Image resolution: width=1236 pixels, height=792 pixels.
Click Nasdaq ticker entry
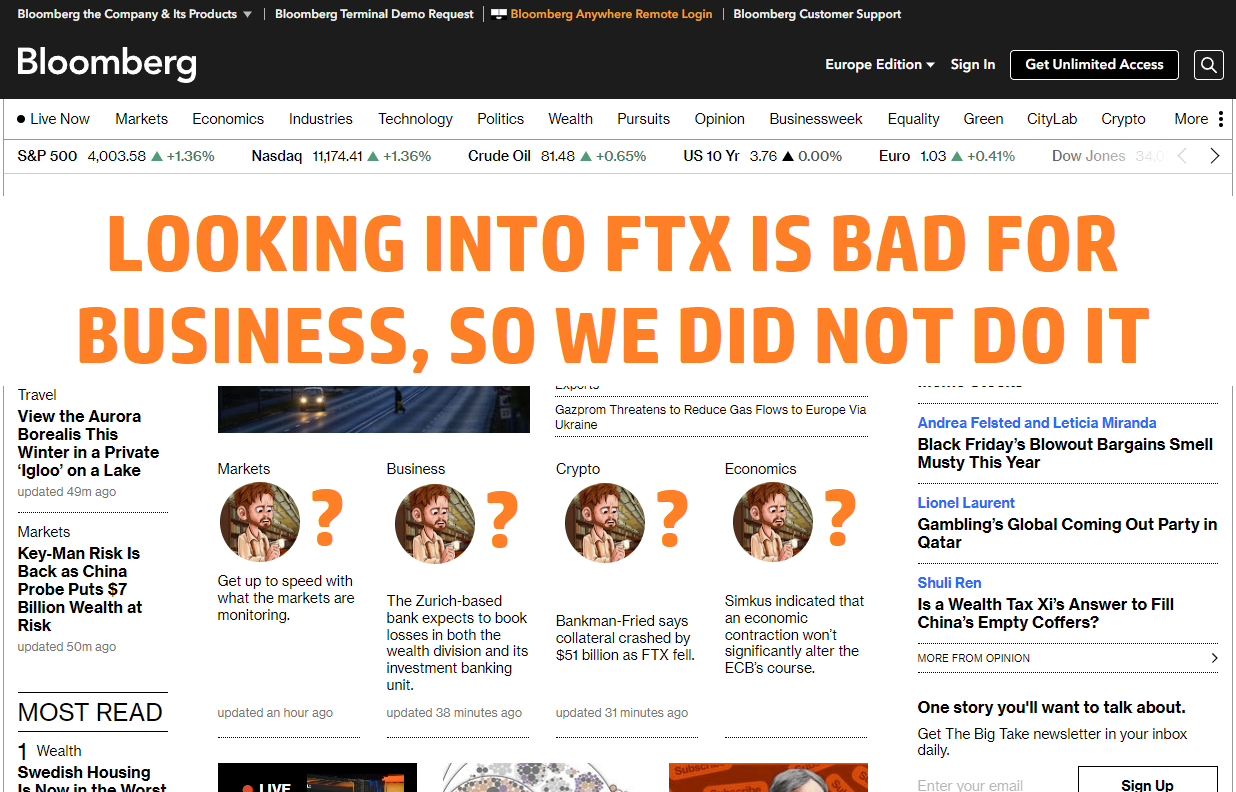click(341, 156)
